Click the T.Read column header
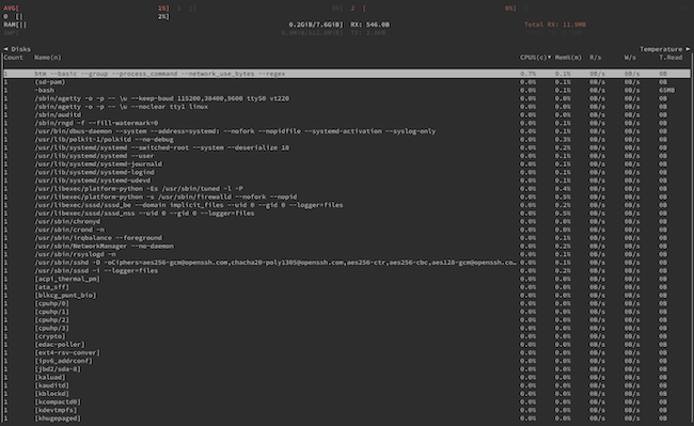The width and height of the screenshot is (694, 426). click(x=671, y=57)
